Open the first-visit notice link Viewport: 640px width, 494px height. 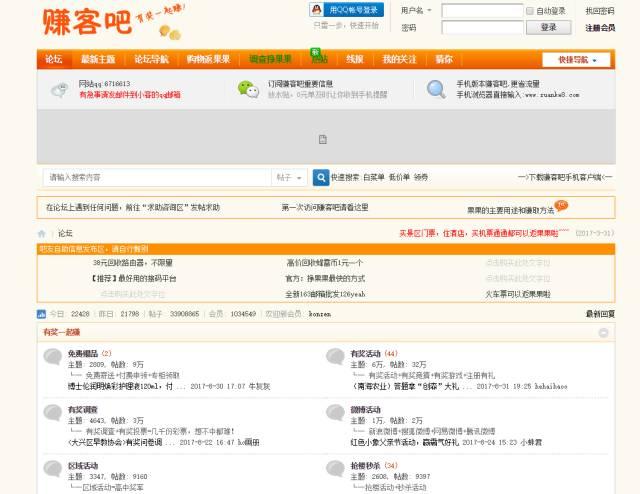[324, 207]
